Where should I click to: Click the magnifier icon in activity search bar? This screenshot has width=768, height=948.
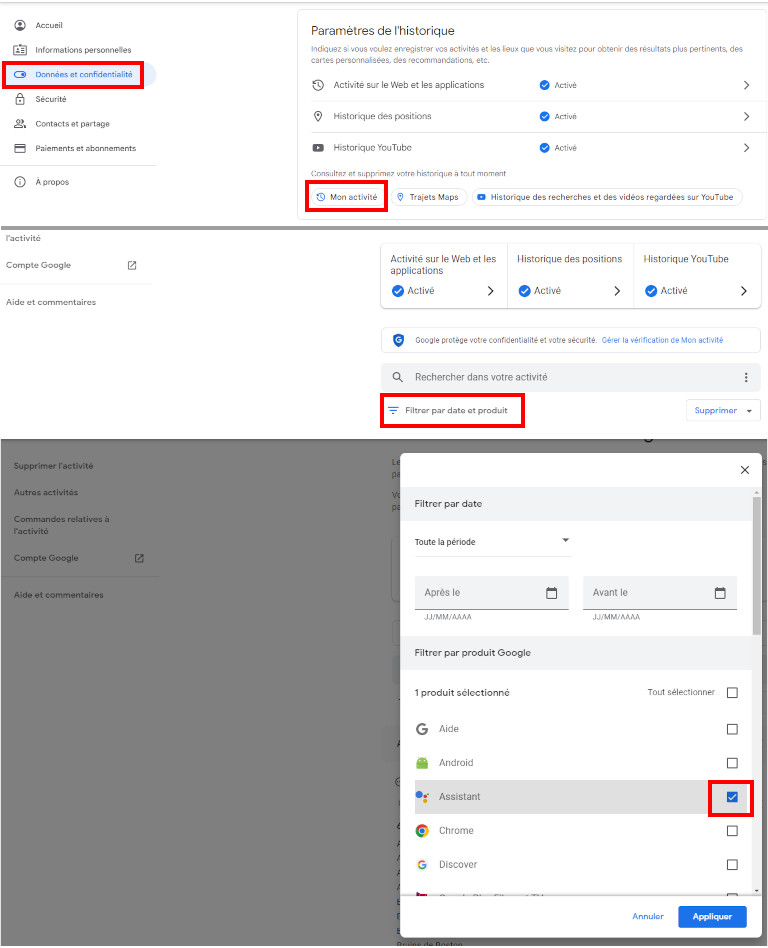click(x=397, y=377)
